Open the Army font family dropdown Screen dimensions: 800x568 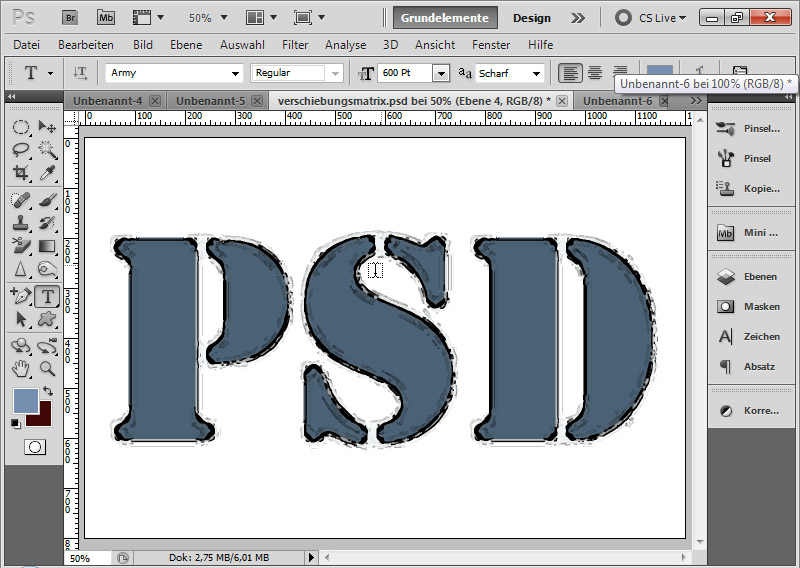coord(236,74)
